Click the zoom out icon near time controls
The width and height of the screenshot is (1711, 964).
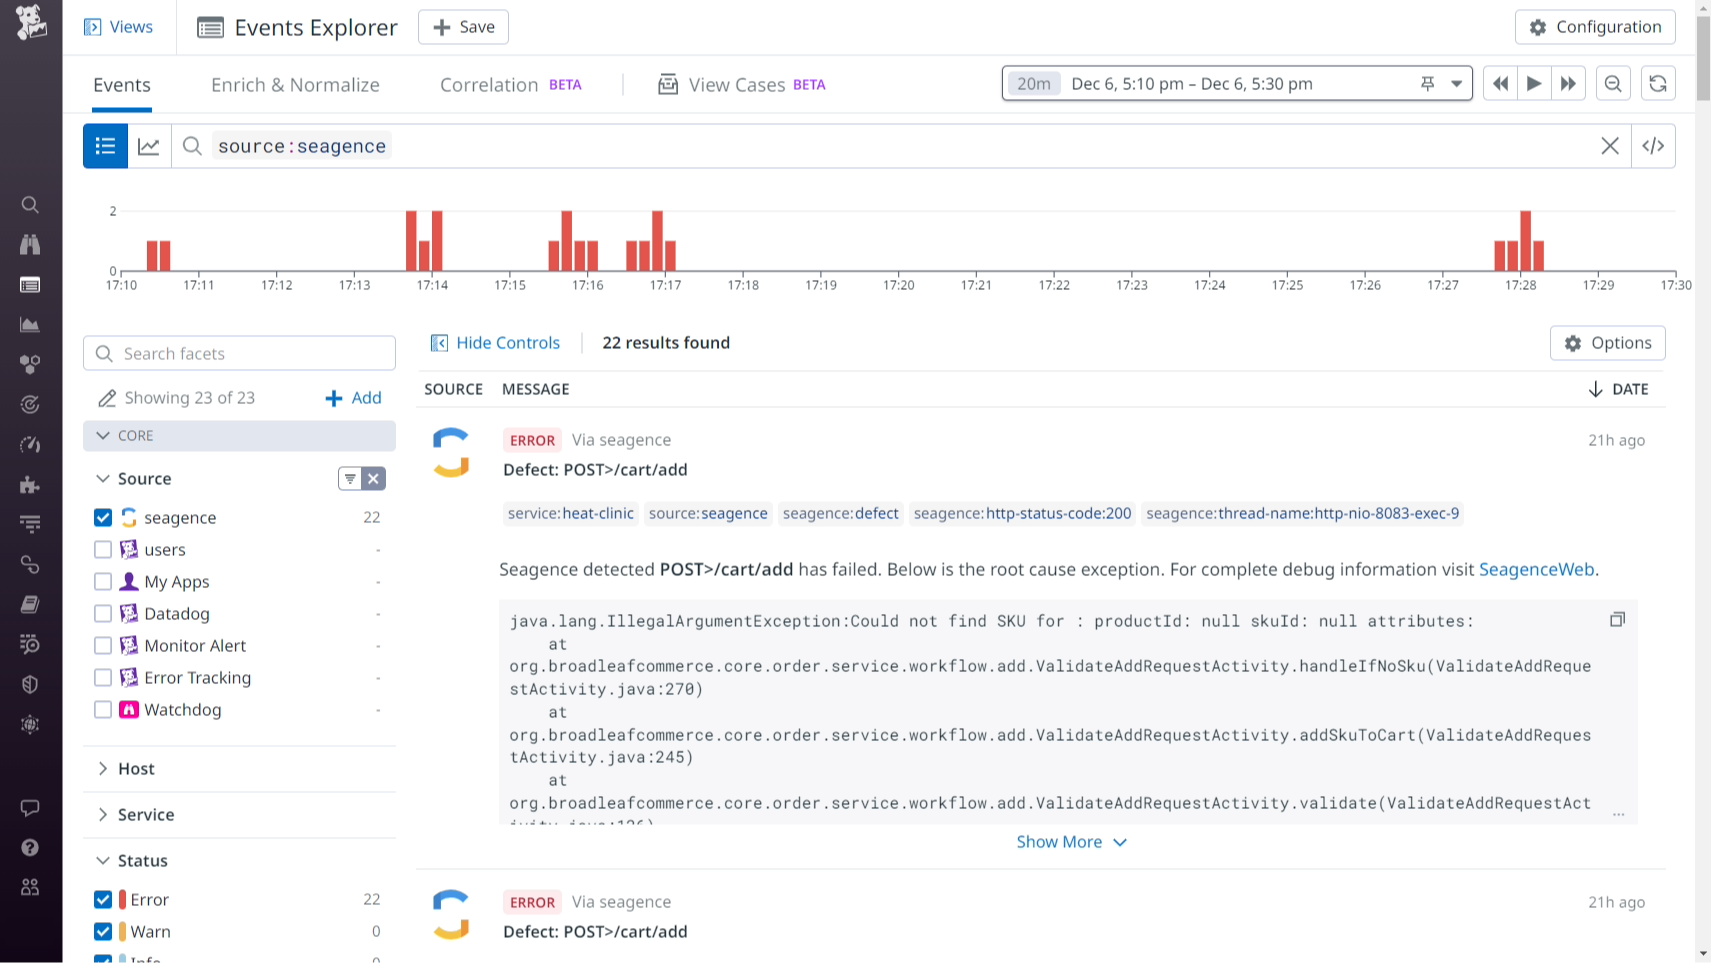pyautogui.click(x=1613, y=83)
